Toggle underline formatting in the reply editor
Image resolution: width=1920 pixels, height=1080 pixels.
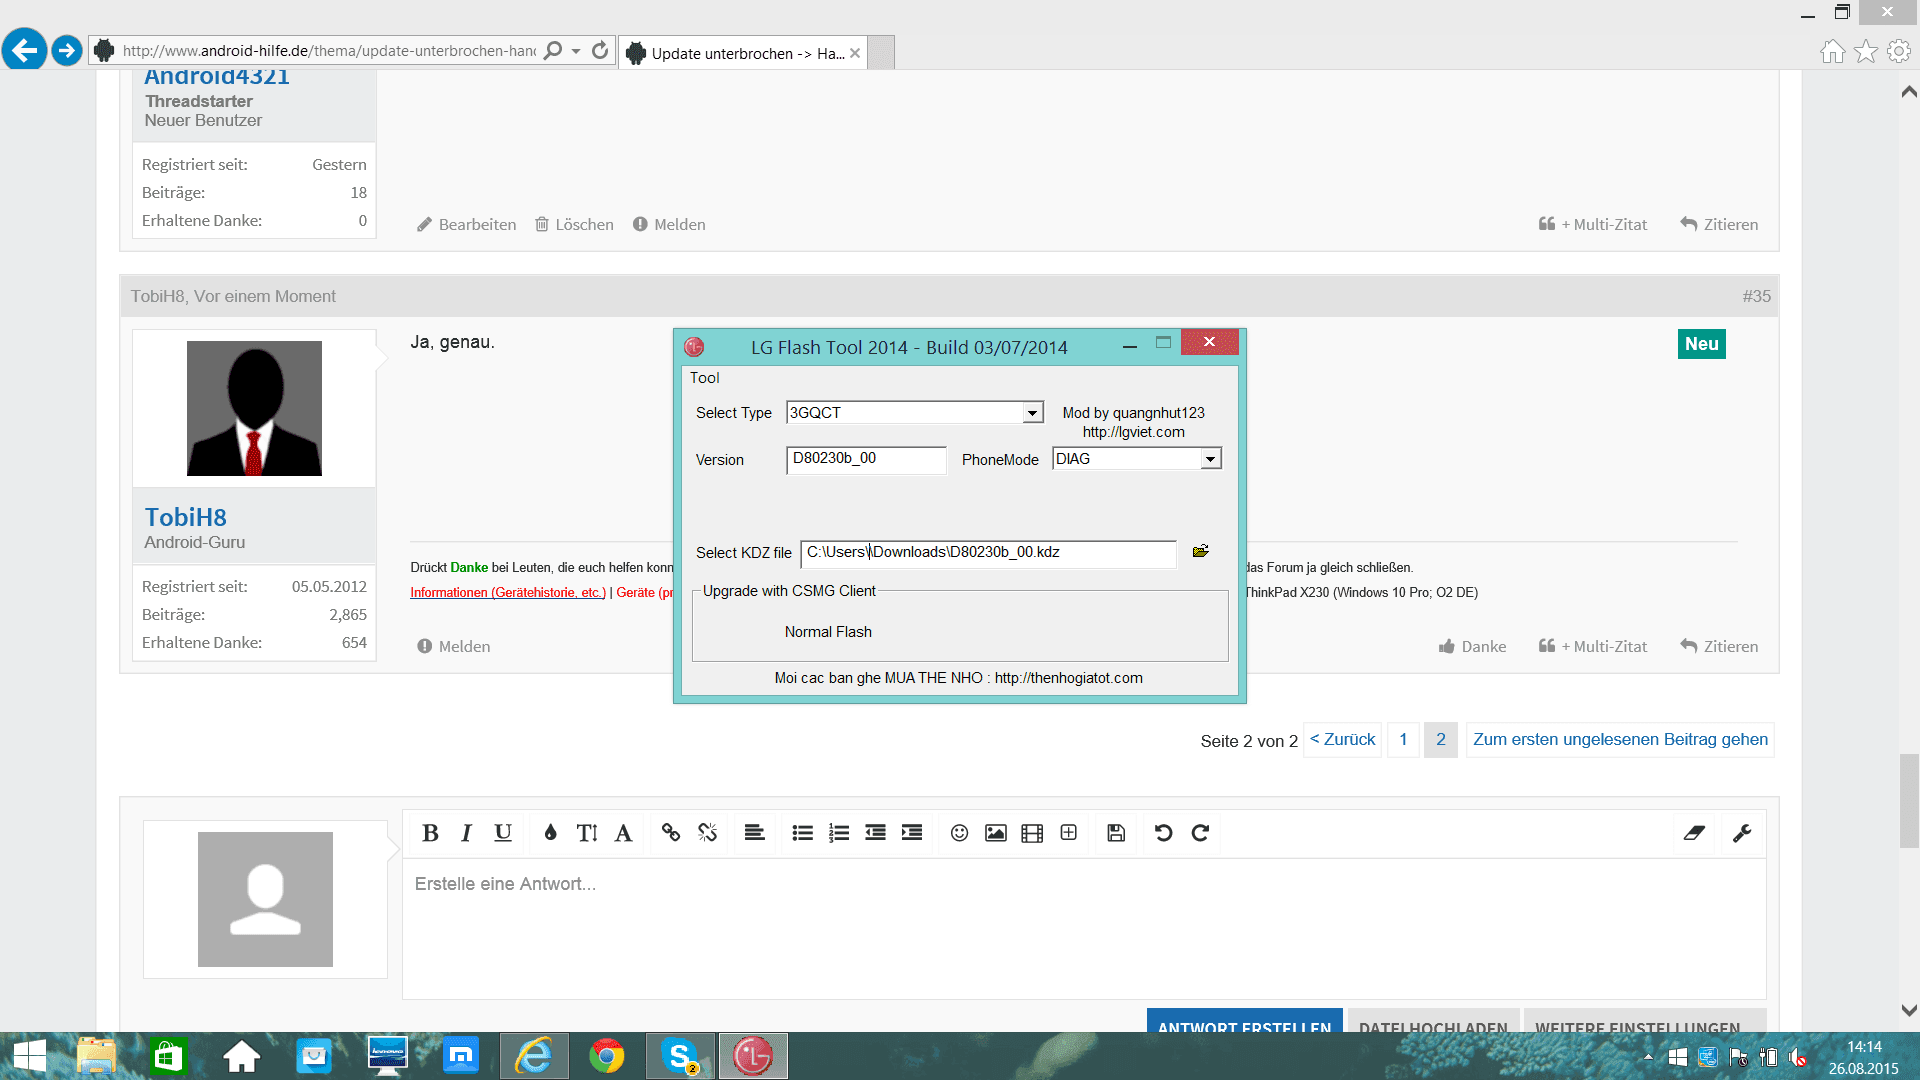coord(503,833)
